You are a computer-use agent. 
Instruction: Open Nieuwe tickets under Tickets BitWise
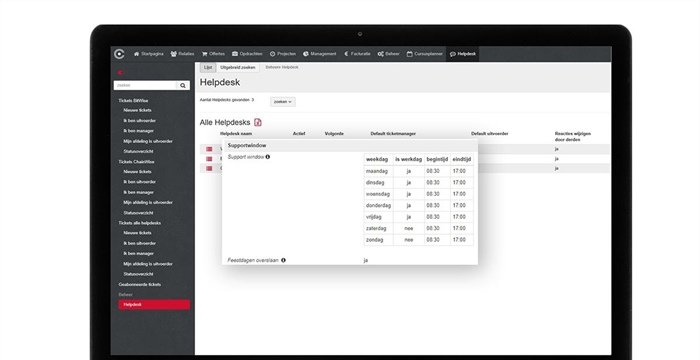[138, 110]
